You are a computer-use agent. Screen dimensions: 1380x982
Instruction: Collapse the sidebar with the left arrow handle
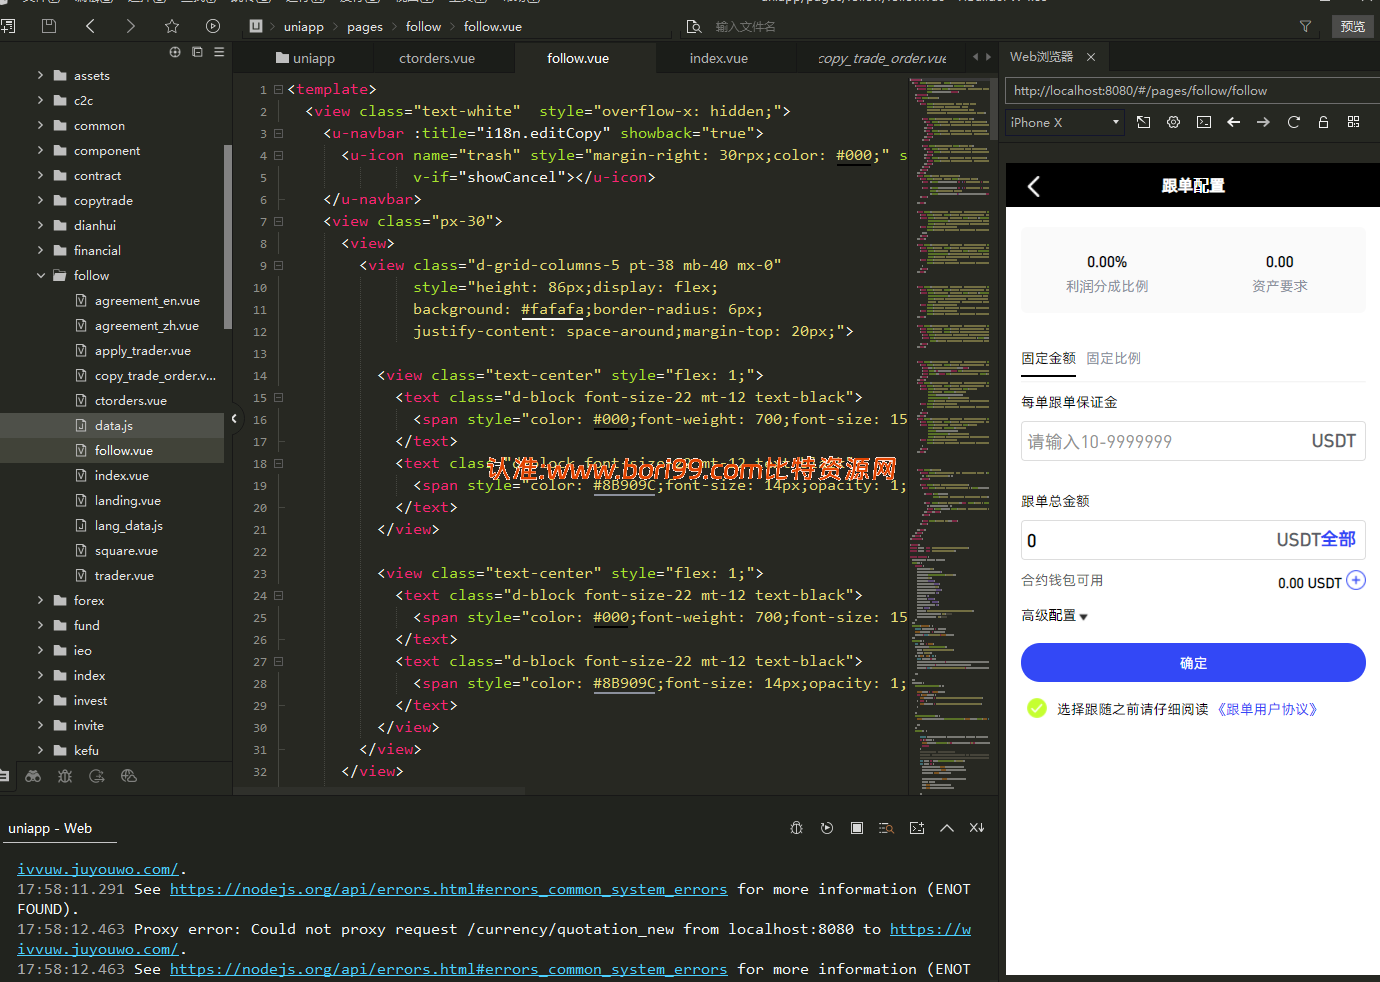(234, 419)
